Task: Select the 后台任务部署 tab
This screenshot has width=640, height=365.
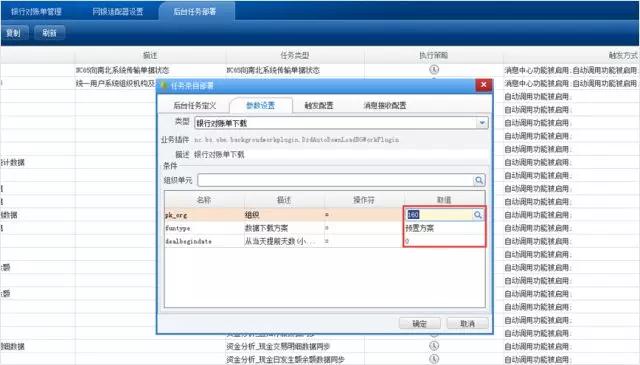Action: pos(195,11)
